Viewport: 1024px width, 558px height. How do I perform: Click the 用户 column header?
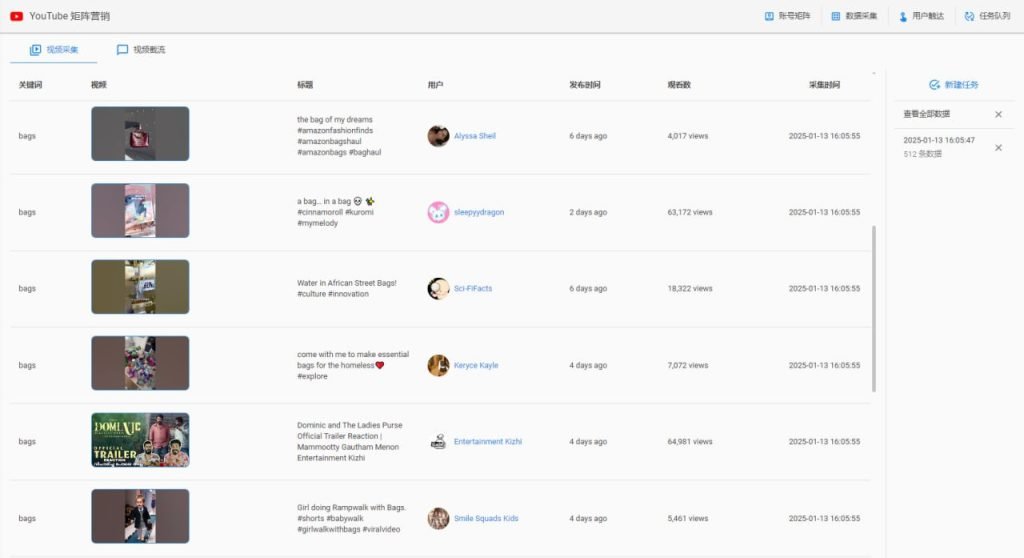coord(435,85)
